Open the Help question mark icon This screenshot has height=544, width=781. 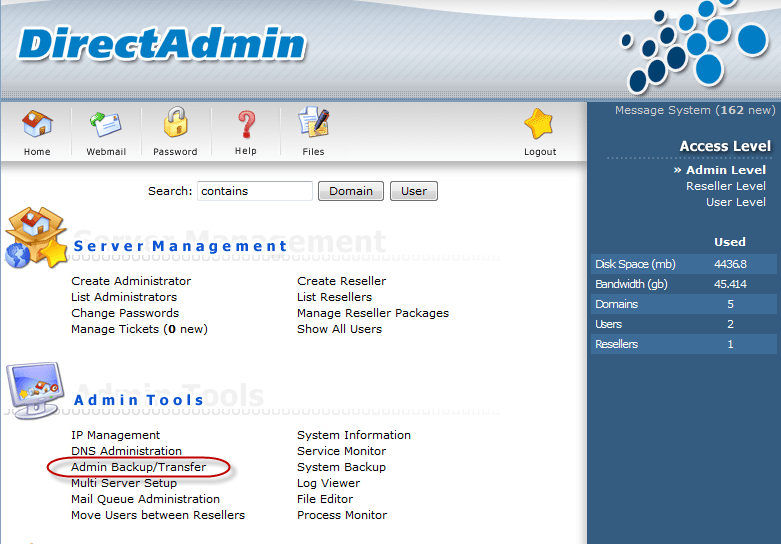[245, 125]
